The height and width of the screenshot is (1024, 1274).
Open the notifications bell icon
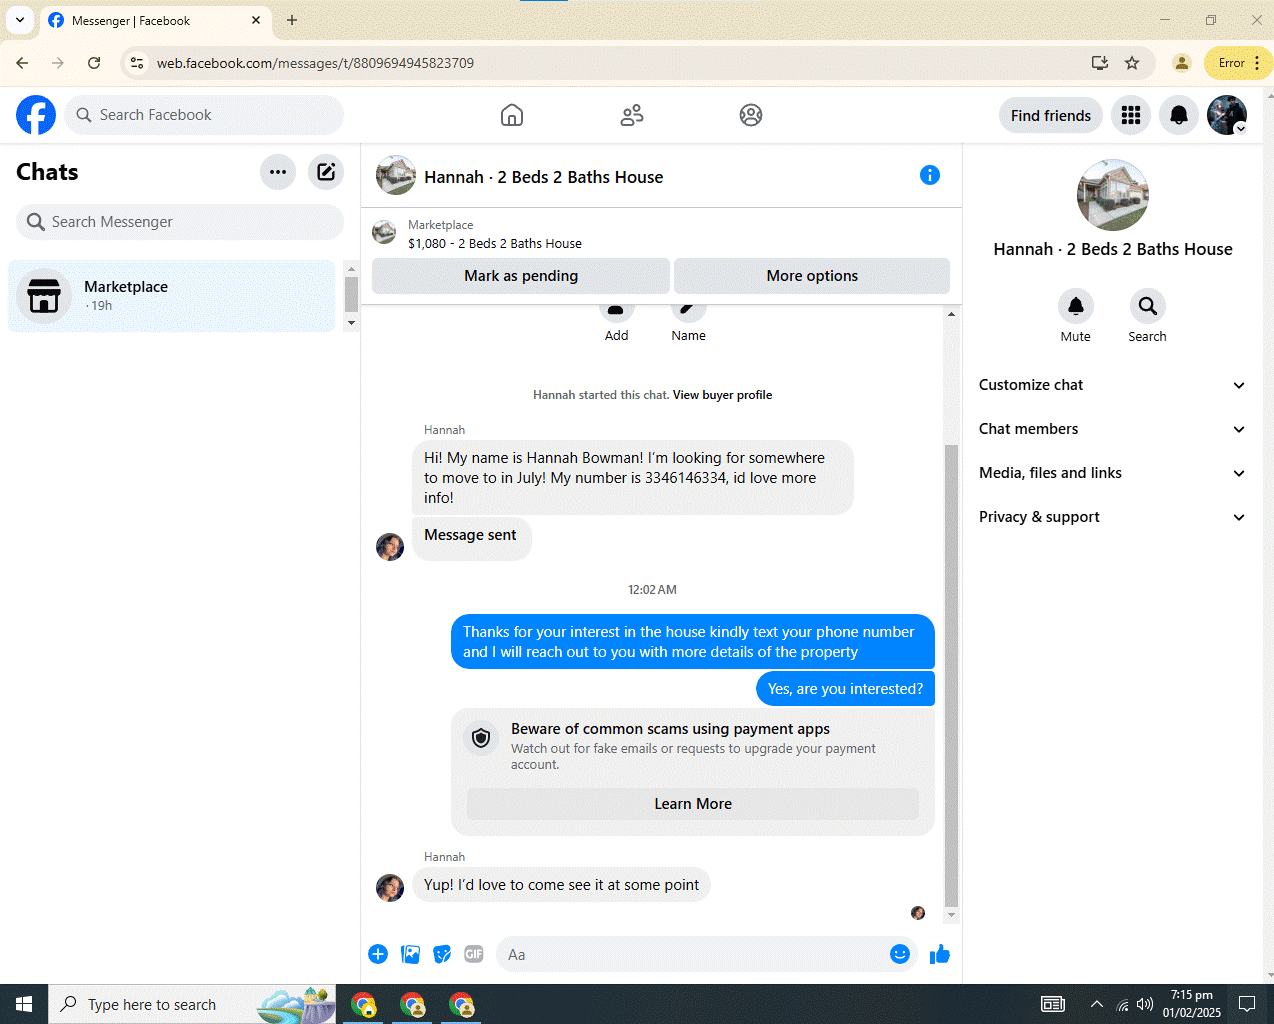1179,115
